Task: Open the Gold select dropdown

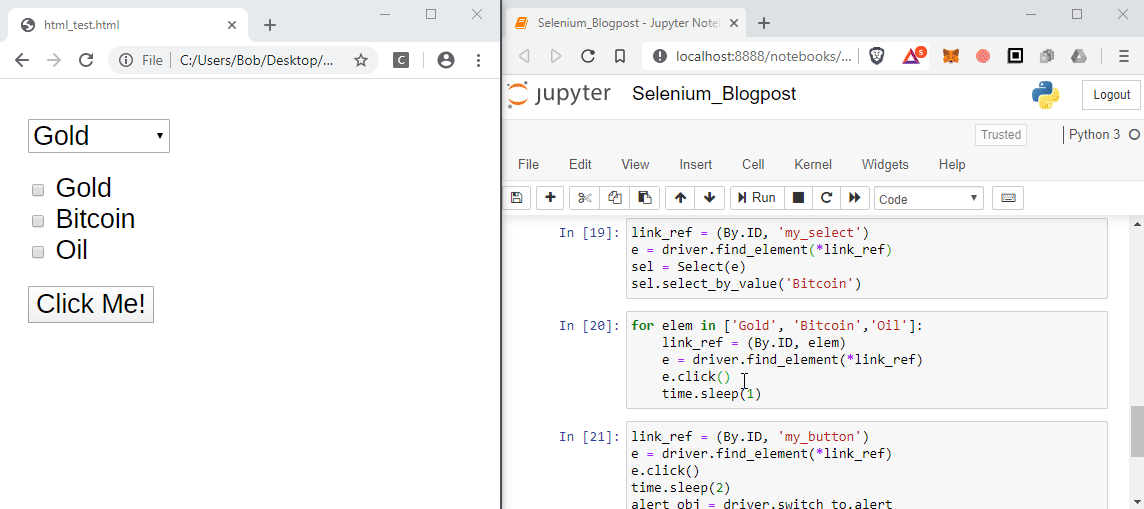Action: coord(98,136)
